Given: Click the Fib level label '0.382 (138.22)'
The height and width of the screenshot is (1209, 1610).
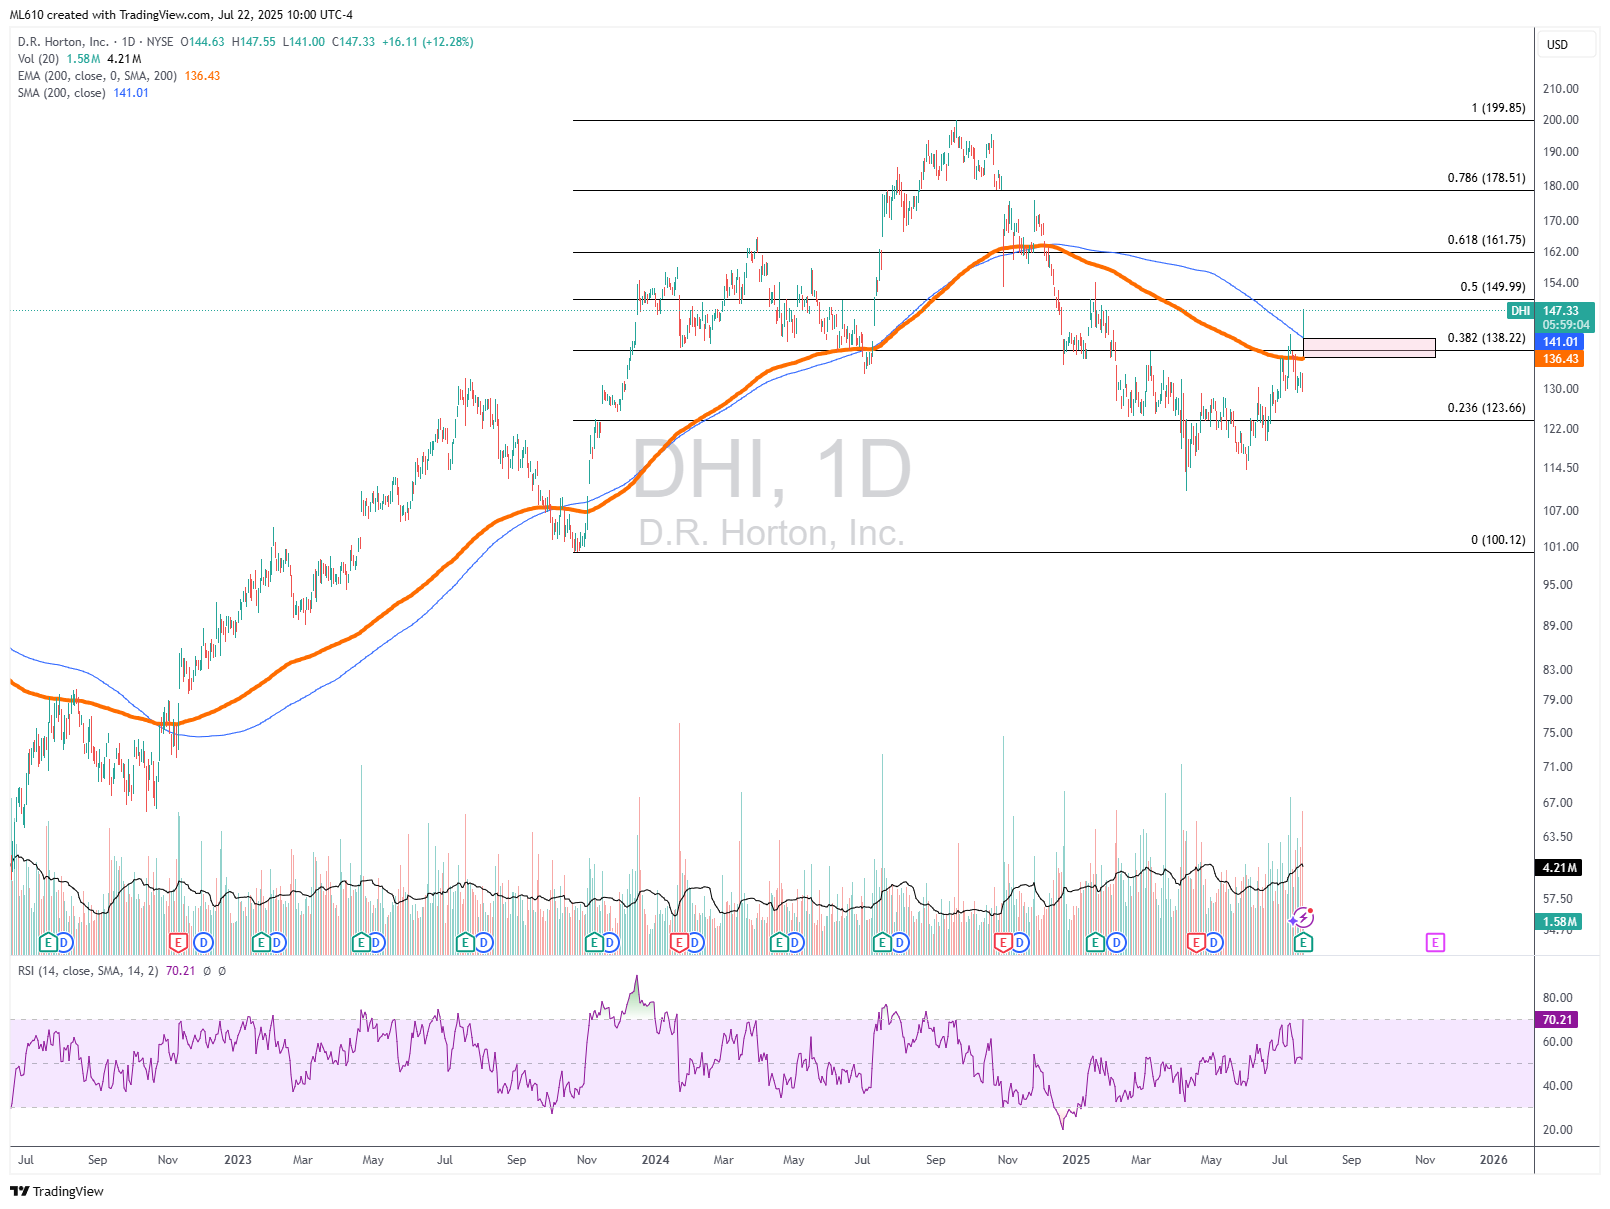Looking at the screenshot, I should coord(1487,338).
